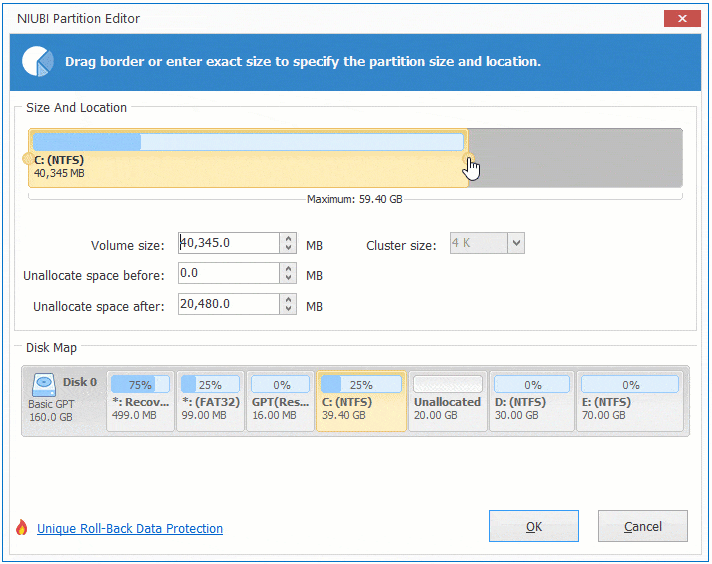The image size is (712, 564).
Task: Click the Cancel button
Action: [x=643, y=526]
